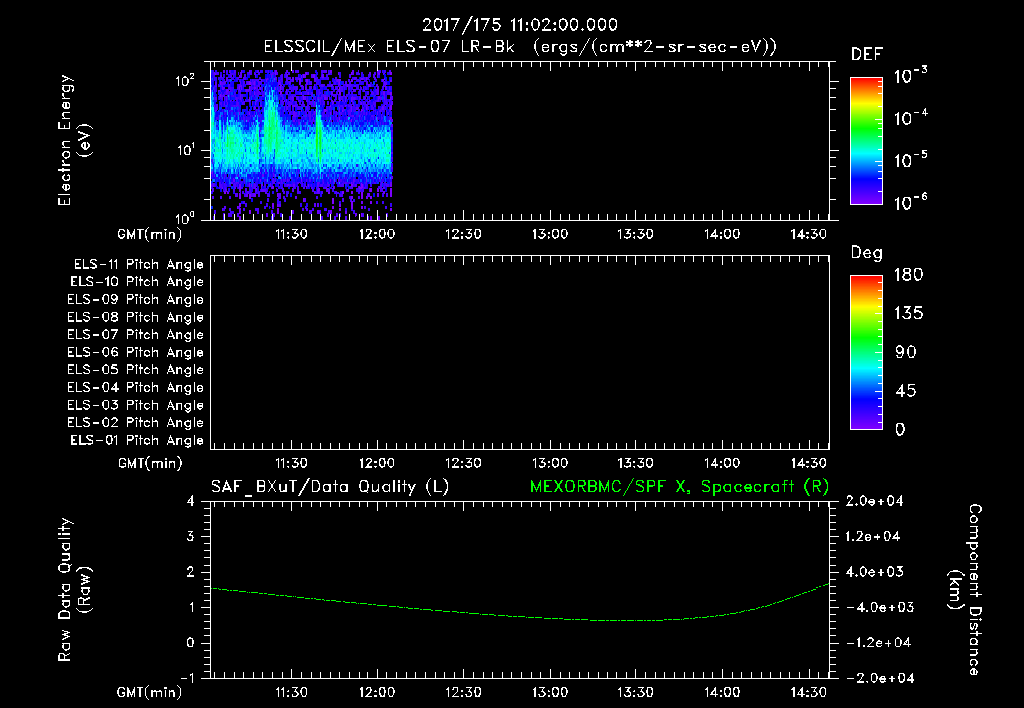
Task: Click the DEF legend title
Action: [x=867, y=55]
